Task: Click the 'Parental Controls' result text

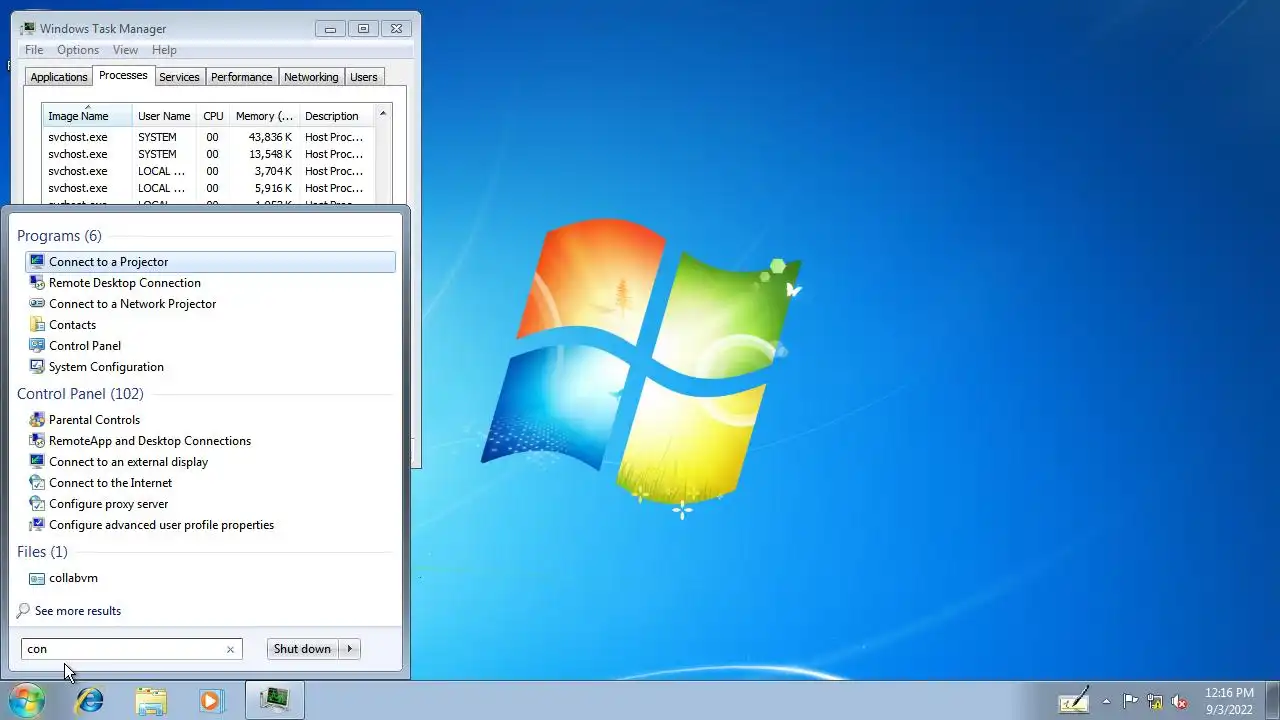Action: click(x=94, y=420)
